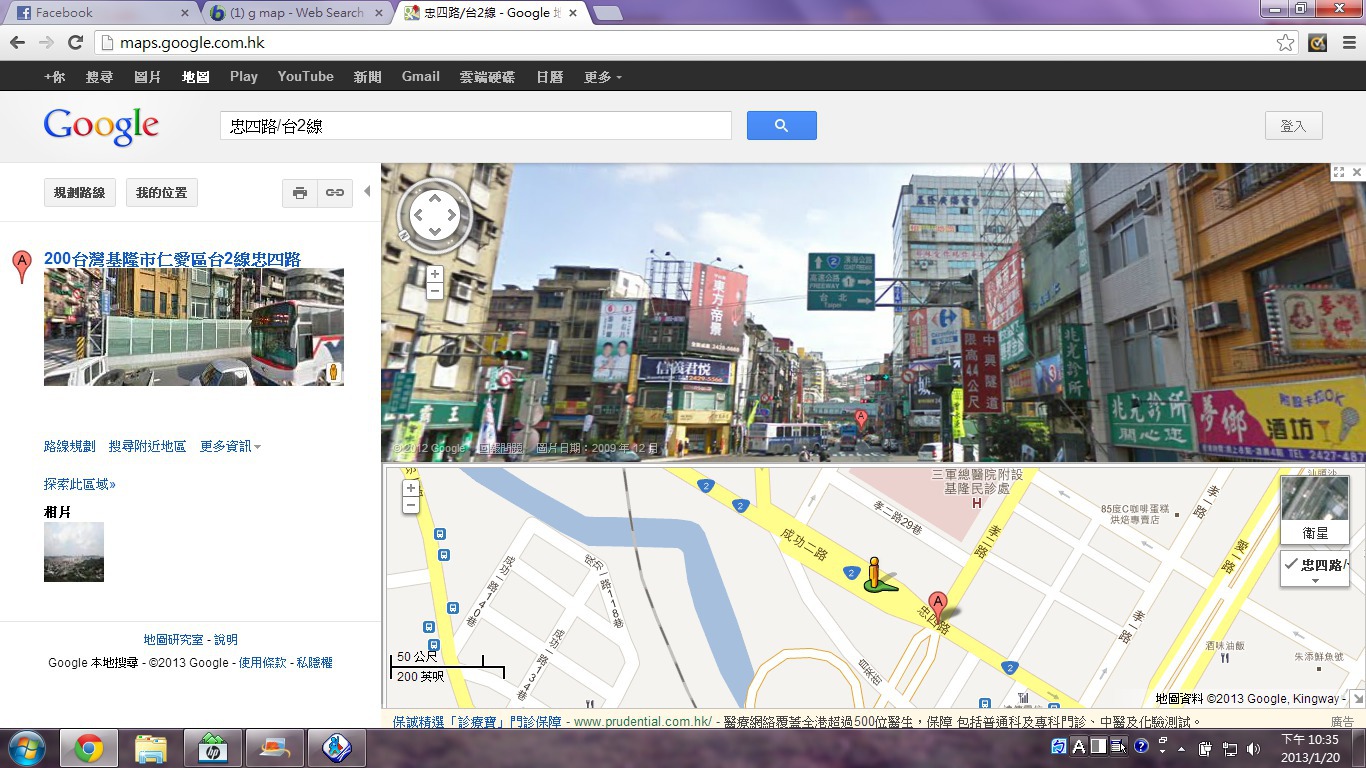Click the network tray icon
Screen dimensions: 1366x768
point(1229,747)
